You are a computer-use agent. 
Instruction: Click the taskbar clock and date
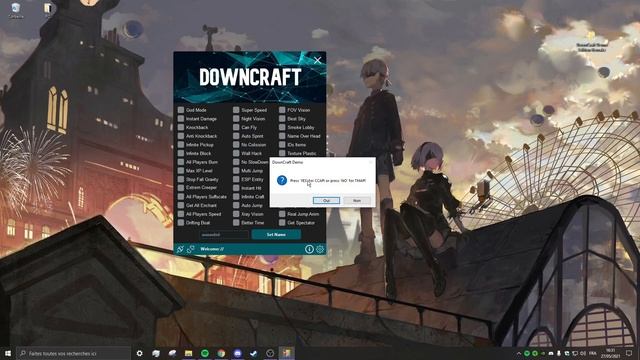point(610,353)
